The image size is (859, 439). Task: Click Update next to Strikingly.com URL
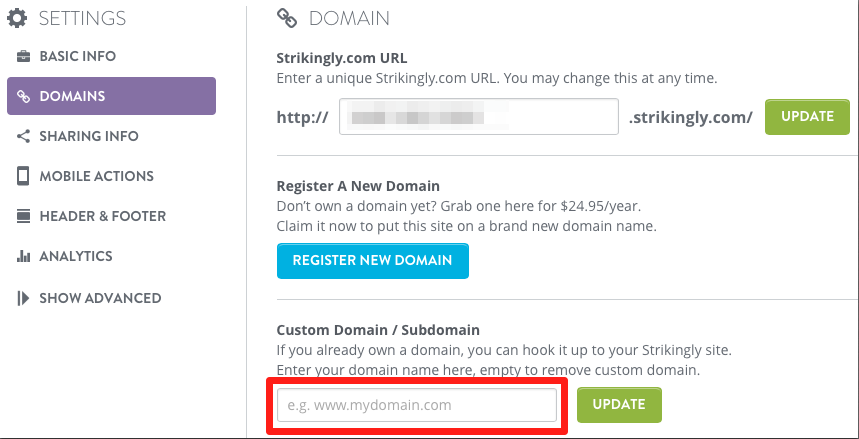[808, 117]
